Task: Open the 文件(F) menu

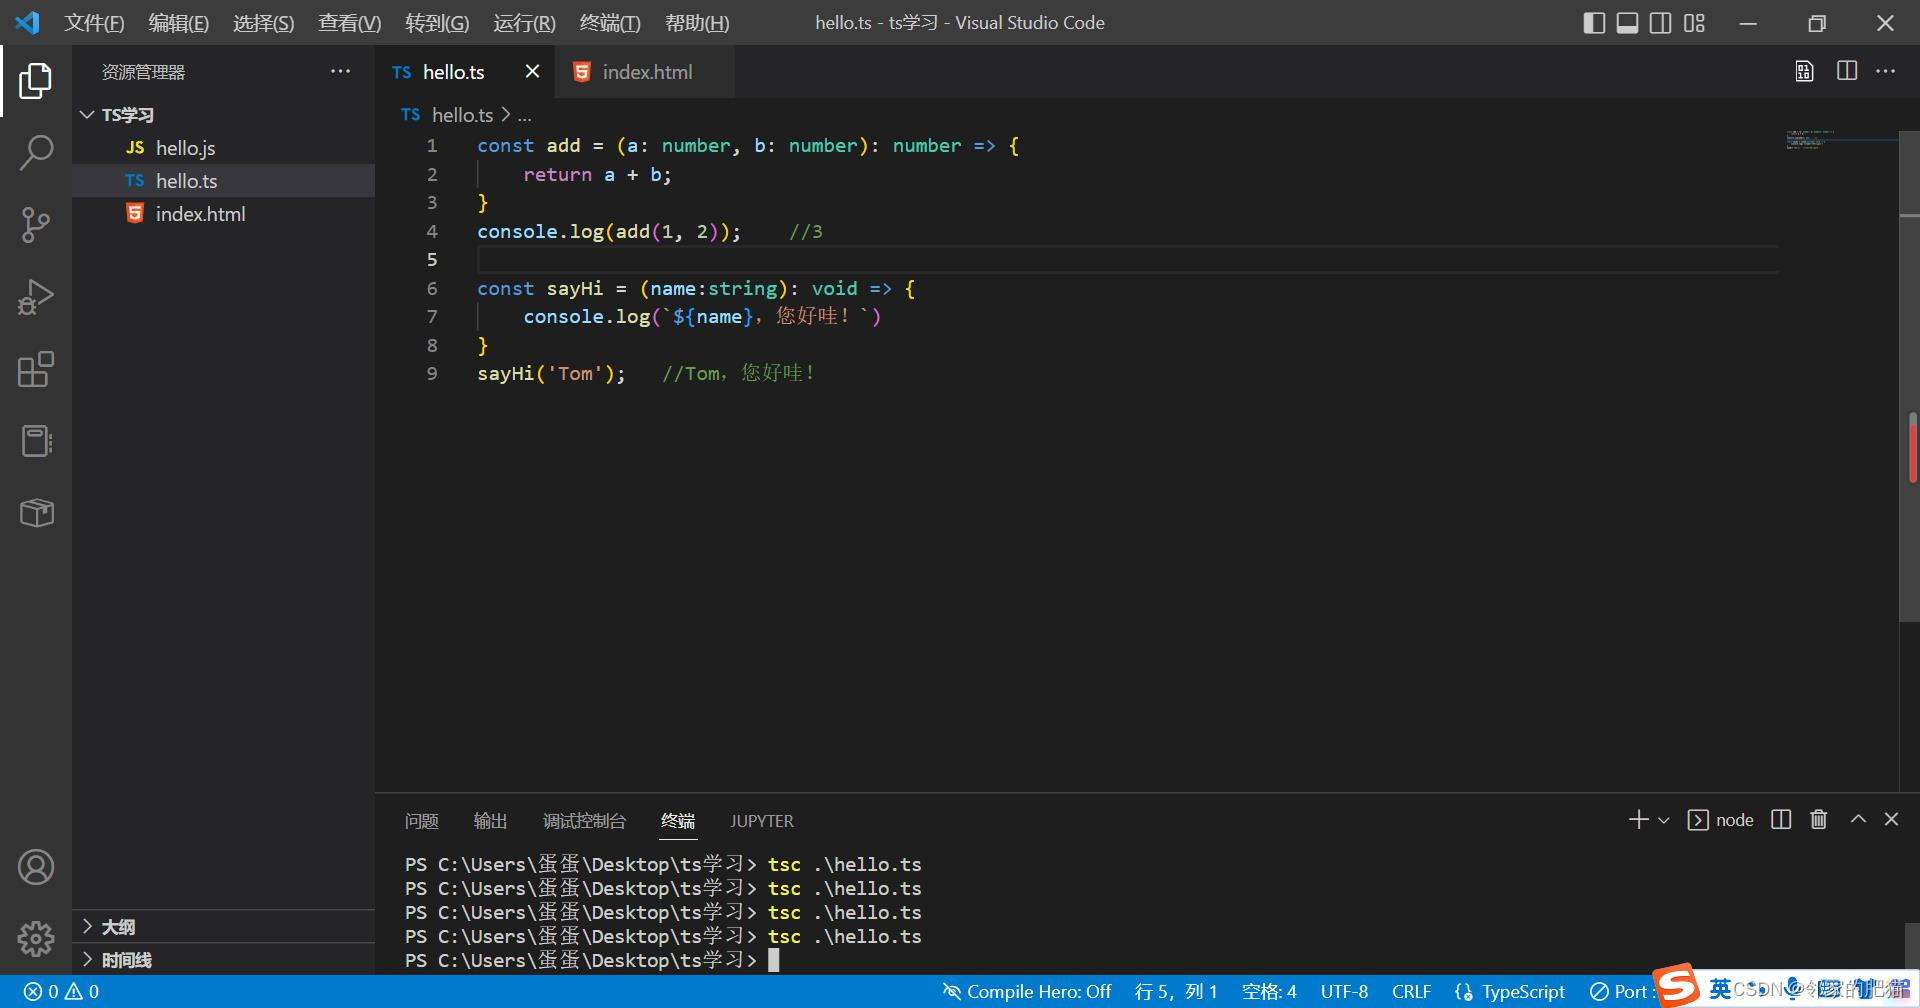Action: [94, 23]
